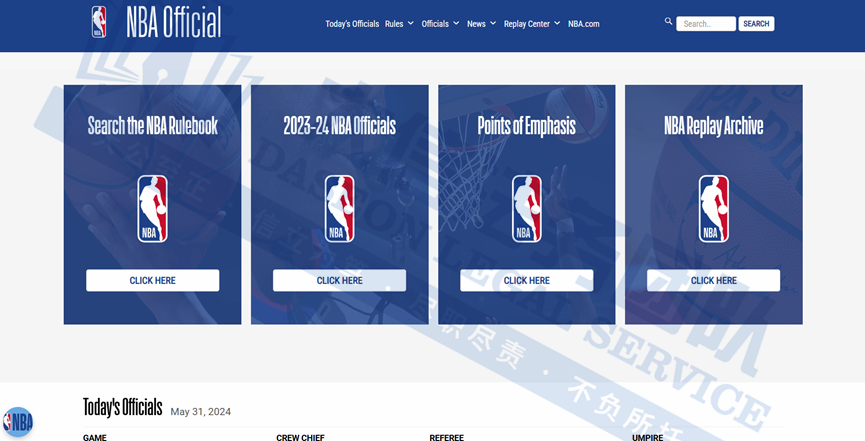Open the Officials dropdown in navigation
The width and height of the screenshot is (865, 441).
click(x=440, y=24)
